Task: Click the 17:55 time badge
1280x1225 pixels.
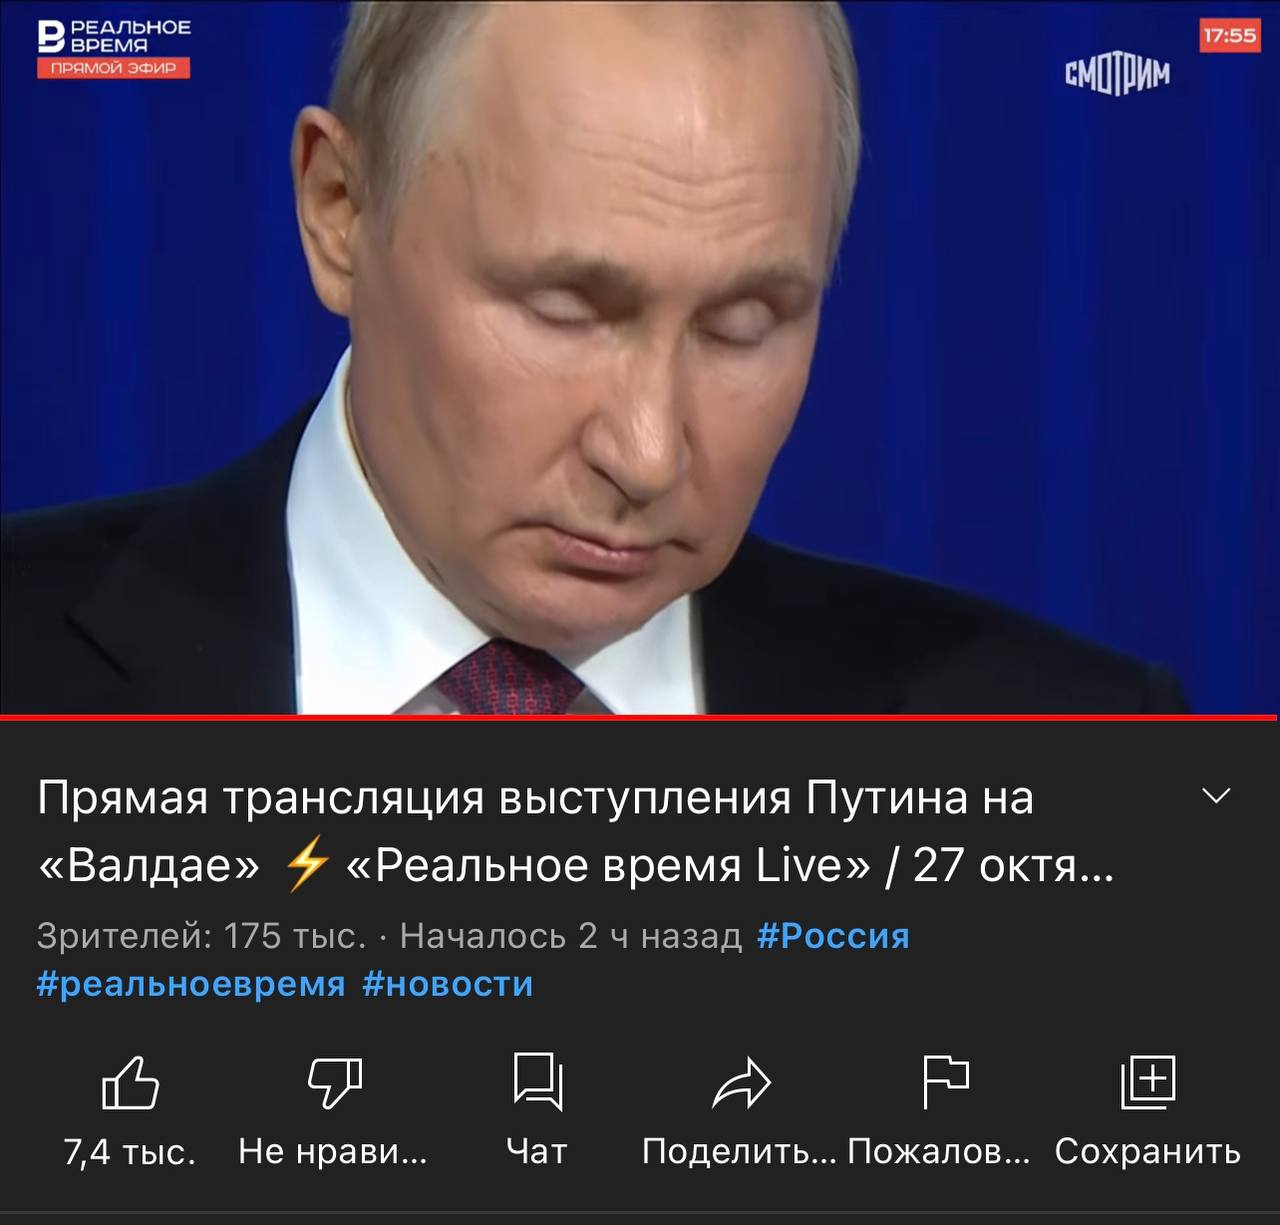Action: tap(1229, 36)
